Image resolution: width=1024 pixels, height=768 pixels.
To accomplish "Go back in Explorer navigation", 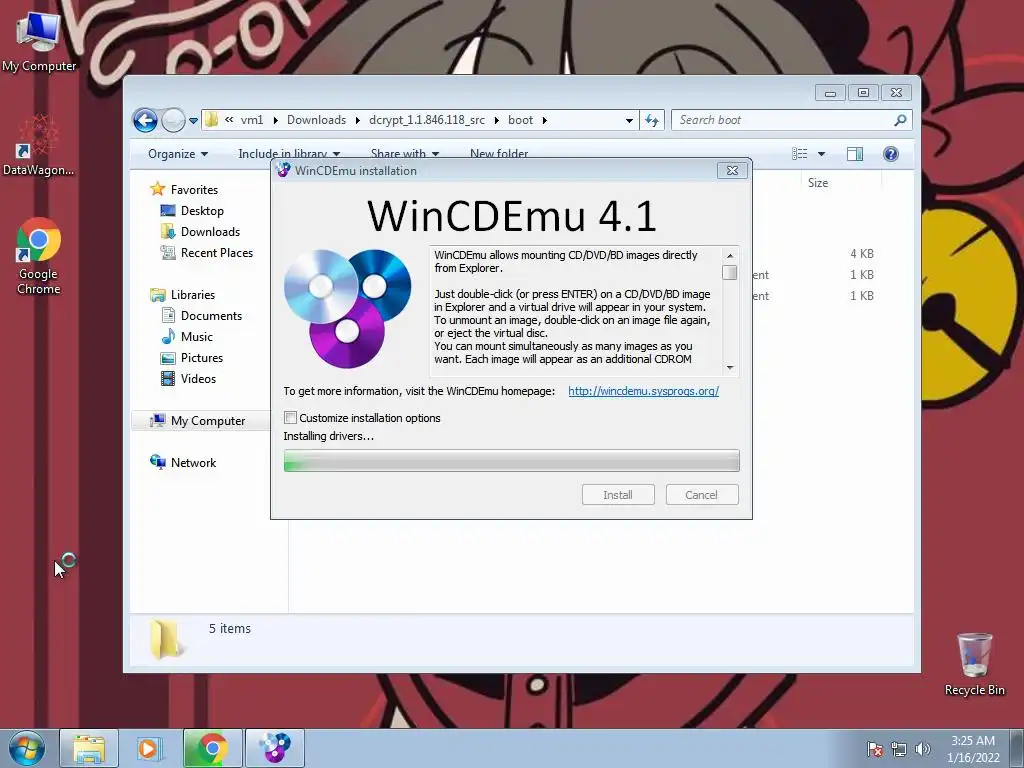I will 145,120.
